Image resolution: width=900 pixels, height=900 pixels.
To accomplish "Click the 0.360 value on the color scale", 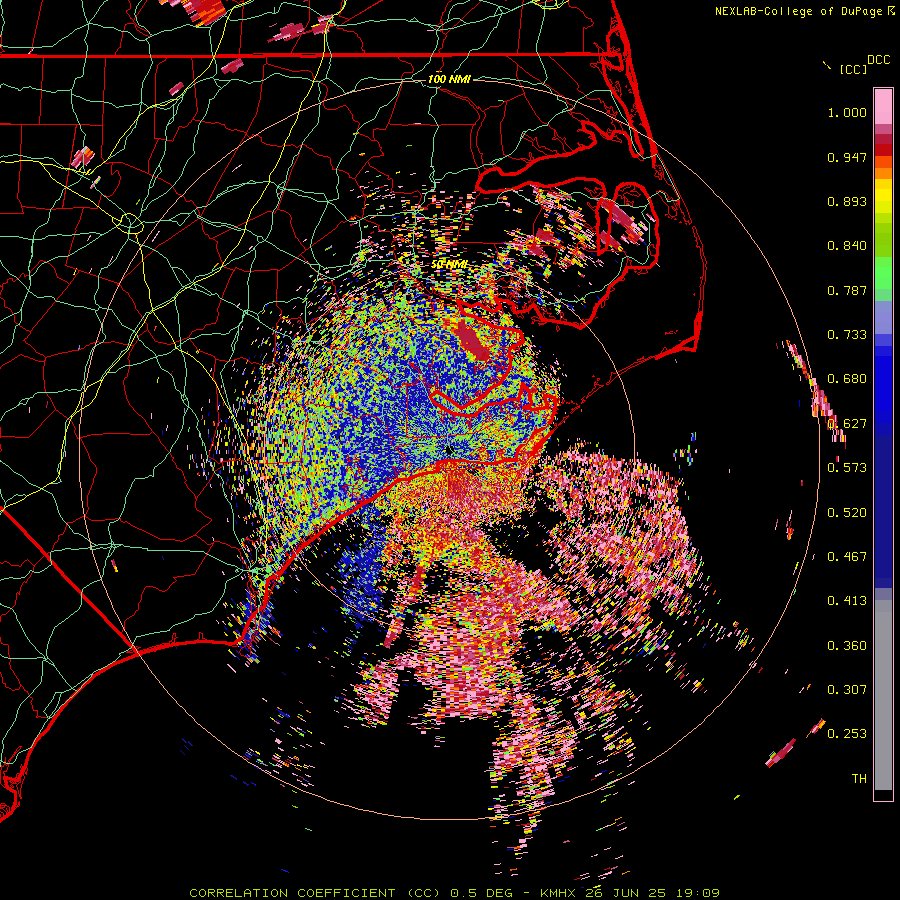I will 847,646.
